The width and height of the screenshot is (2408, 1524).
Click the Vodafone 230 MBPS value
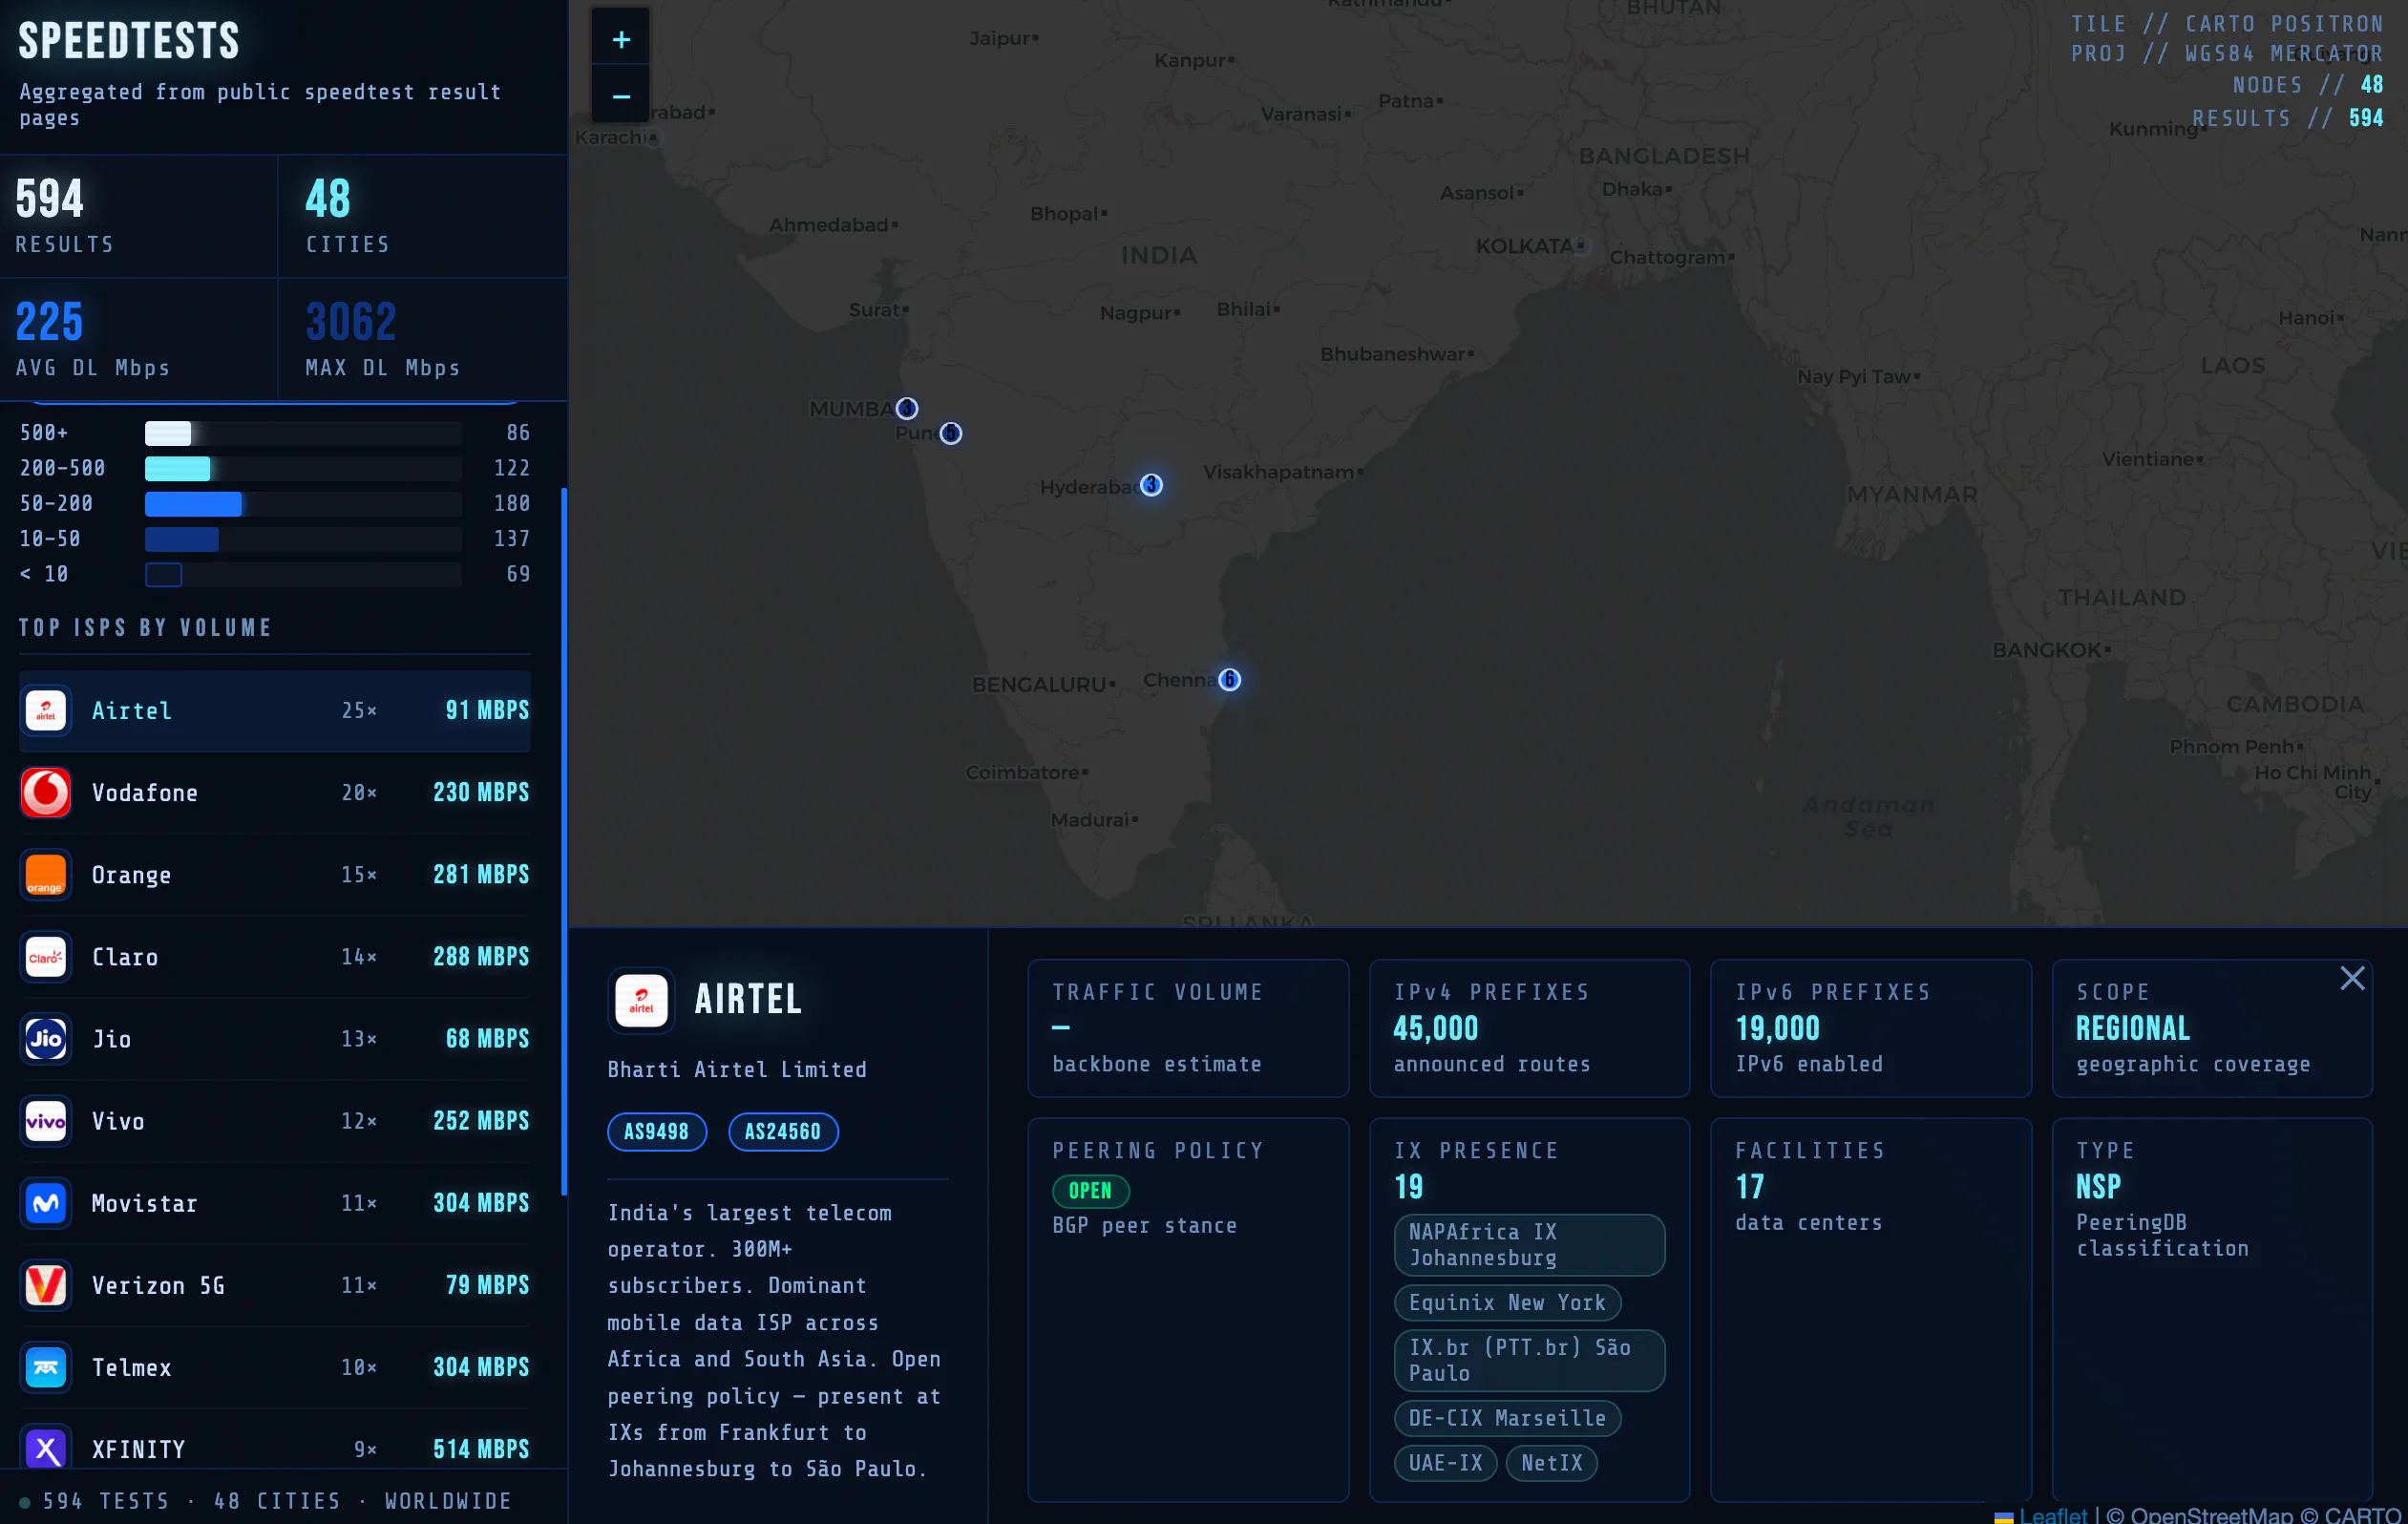tap(481, 792)
